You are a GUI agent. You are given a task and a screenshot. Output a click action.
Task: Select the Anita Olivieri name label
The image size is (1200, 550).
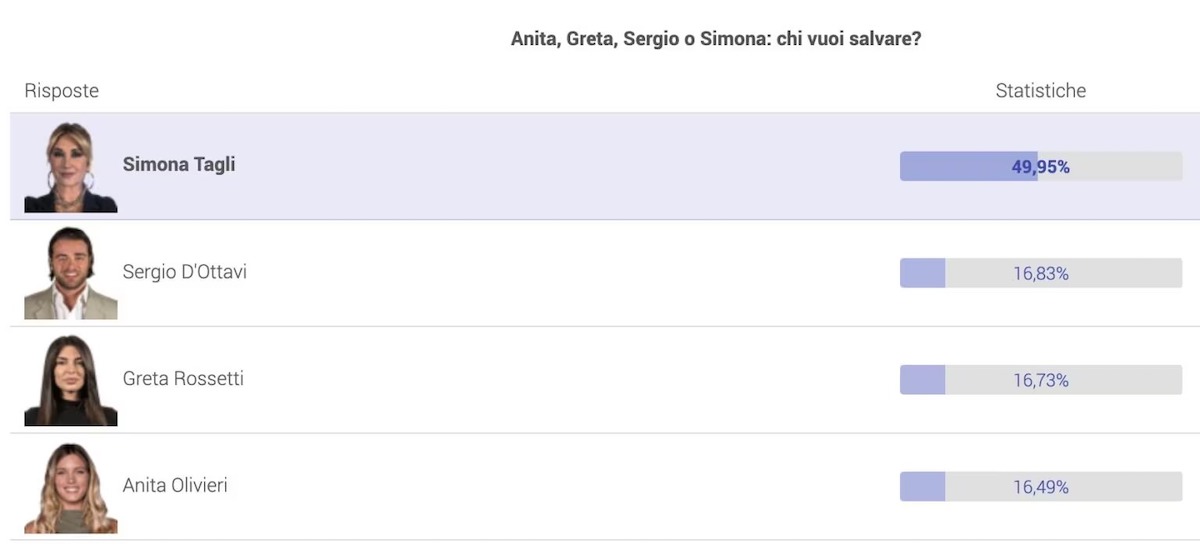175,486
